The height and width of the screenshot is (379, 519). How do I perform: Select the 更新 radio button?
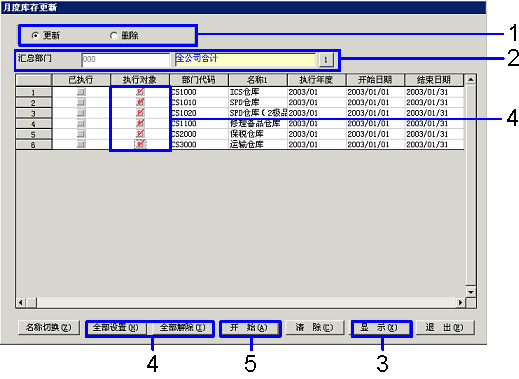coord(35,35)
